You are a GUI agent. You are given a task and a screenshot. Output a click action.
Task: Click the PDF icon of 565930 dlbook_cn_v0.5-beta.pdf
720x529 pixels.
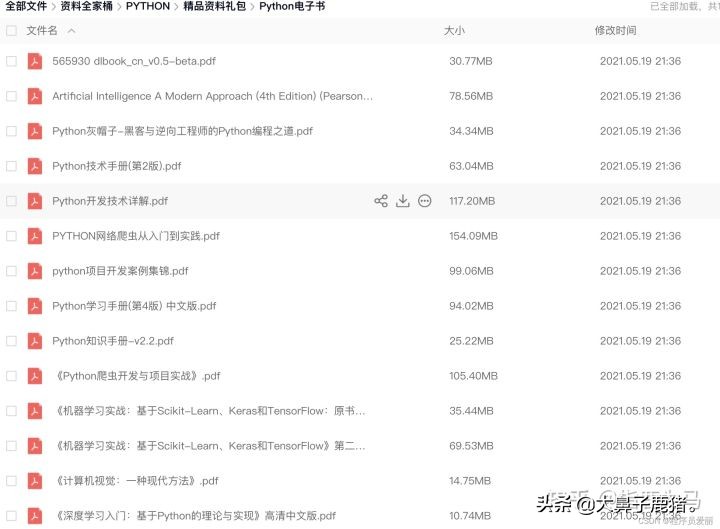point(34,61)
